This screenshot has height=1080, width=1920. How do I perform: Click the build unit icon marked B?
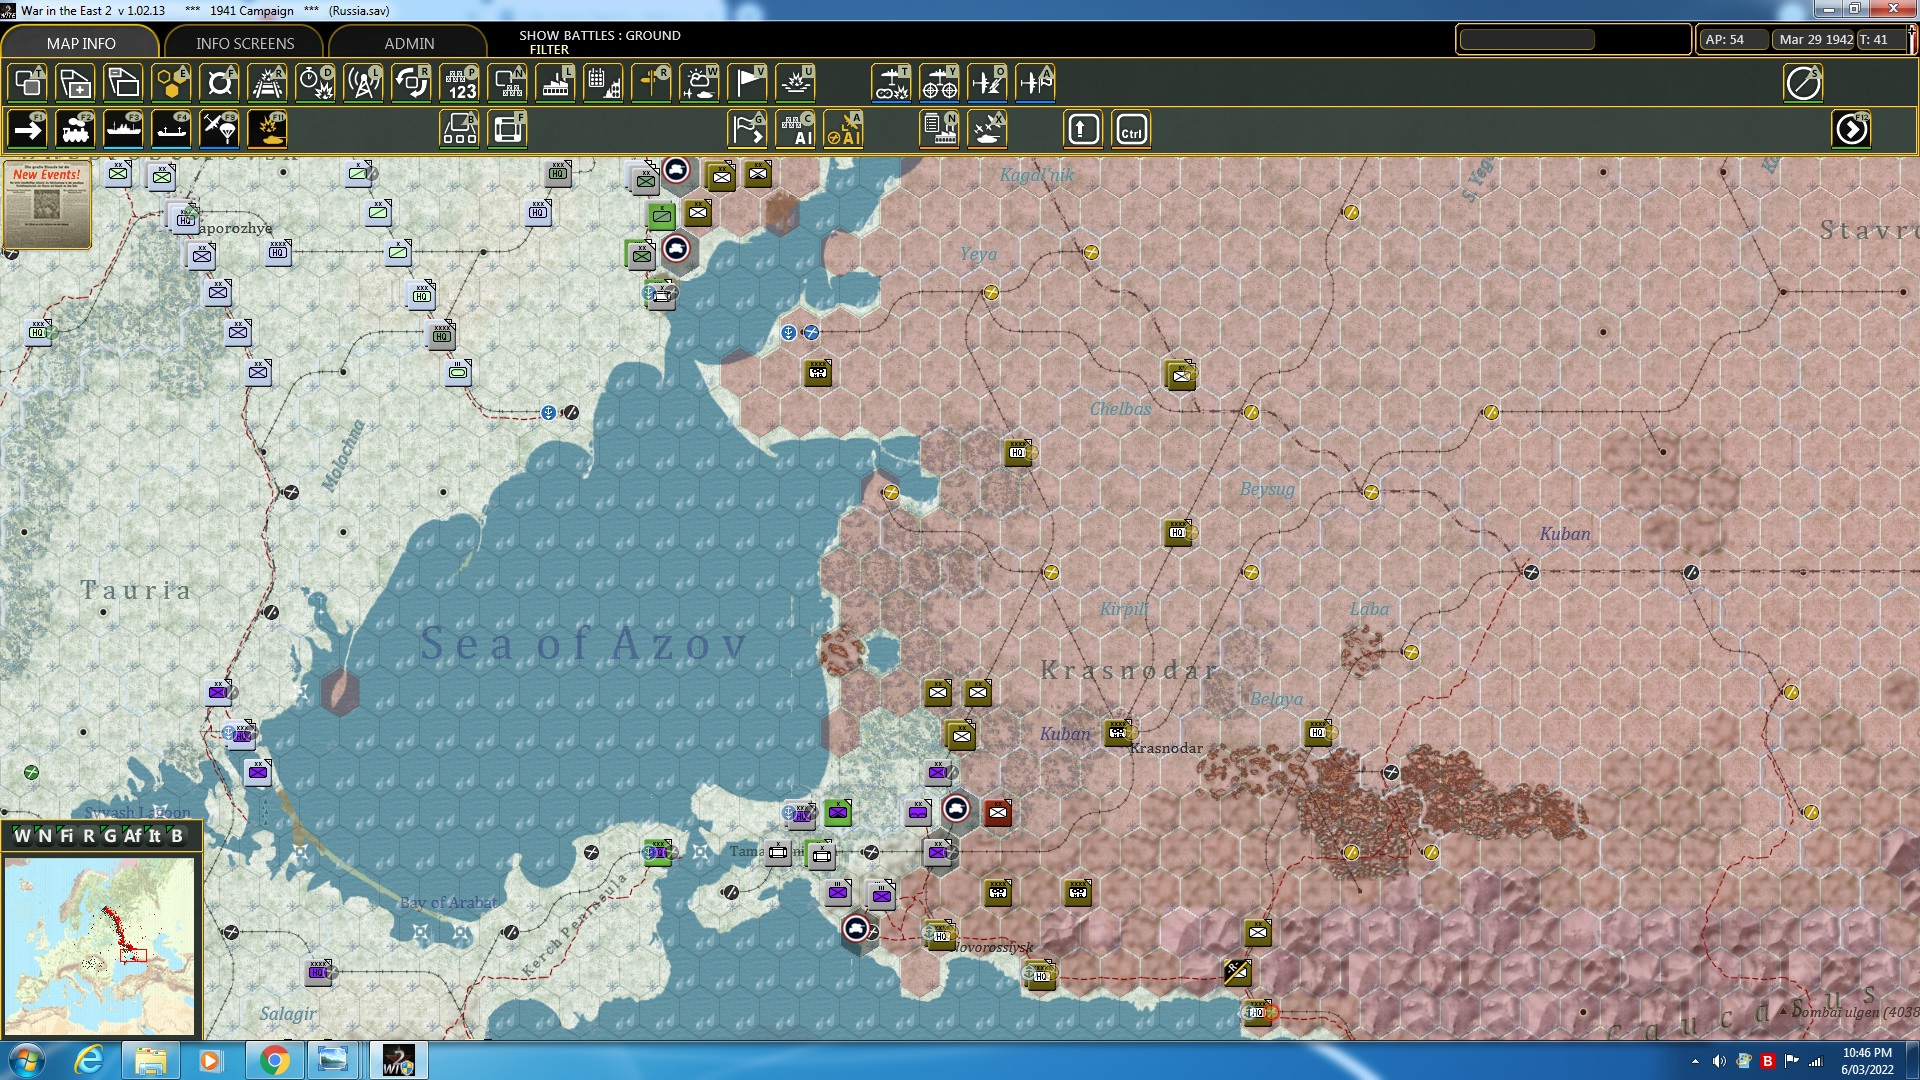coord(459,129)
